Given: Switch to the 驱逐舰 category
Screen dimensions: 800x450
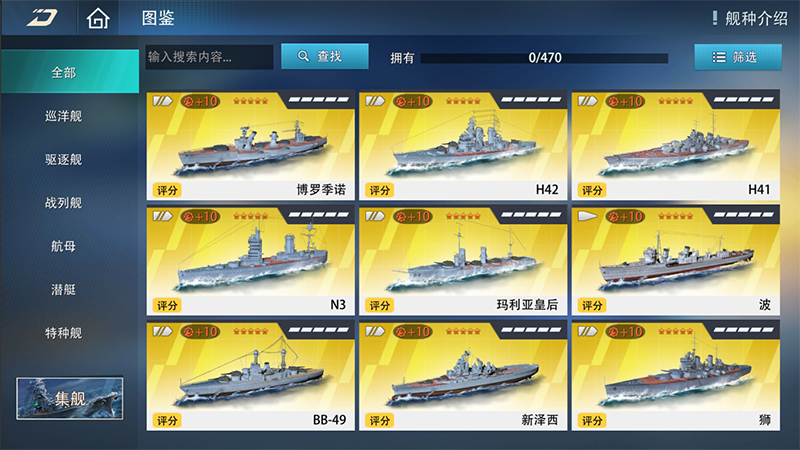Looking at the screenshot, I should point(64,159).
